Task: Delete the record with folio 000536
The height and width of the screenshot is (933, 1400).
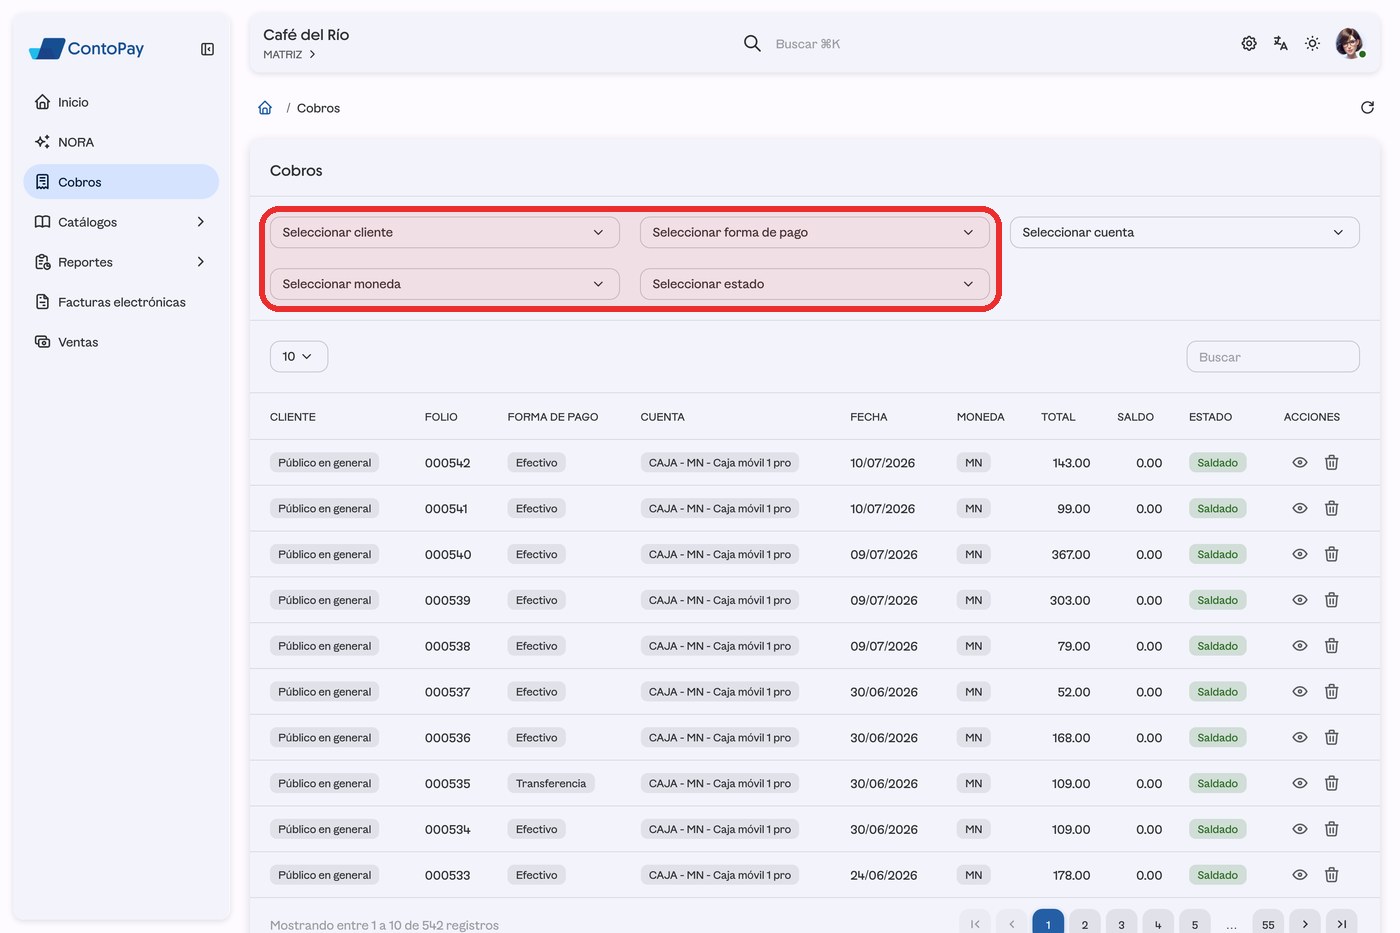Action: (x=1332, y=738)
